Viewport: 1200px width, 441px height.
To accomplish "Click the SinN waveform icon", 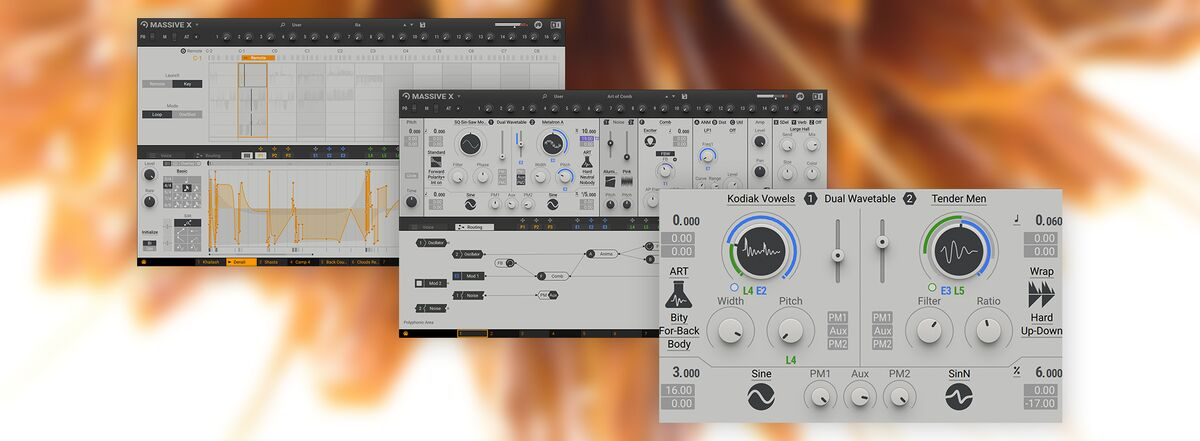I will tap(959, 396).
